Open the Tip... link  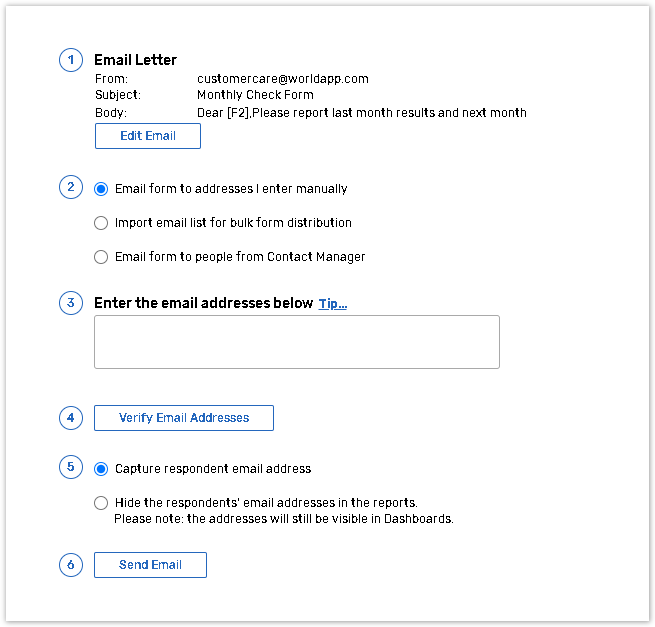(x=333, y=304)
